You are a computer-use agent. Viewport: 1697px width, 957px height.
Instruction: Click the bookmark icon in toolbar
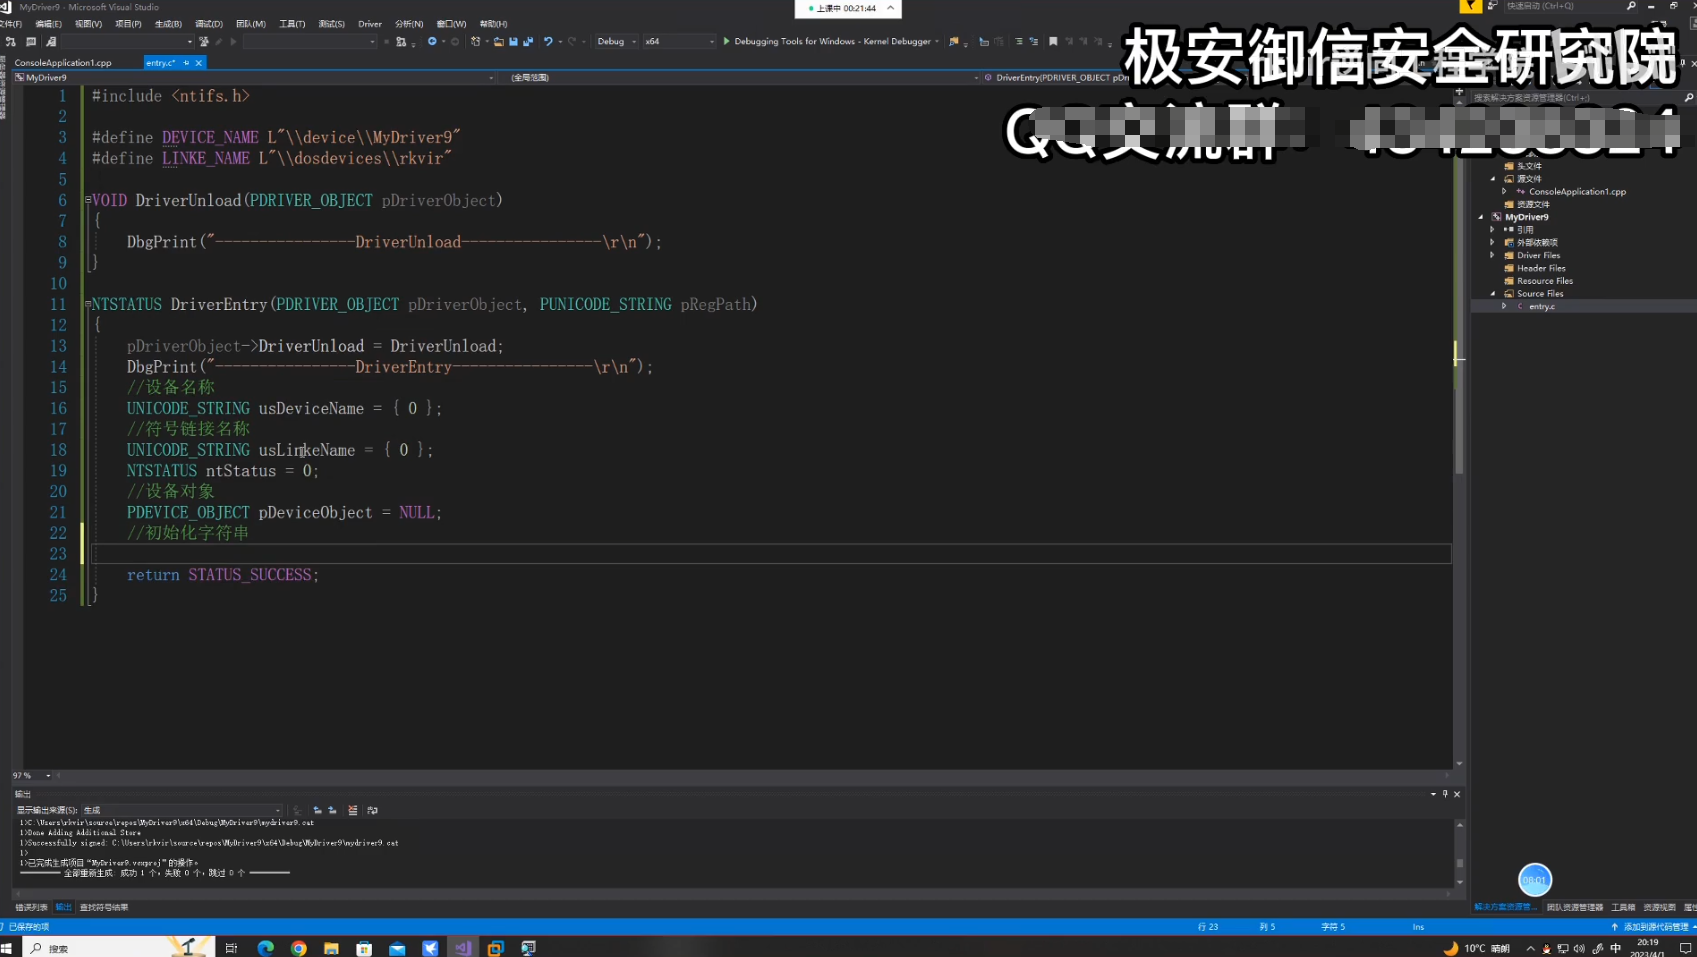click(x=1053, y=42)
